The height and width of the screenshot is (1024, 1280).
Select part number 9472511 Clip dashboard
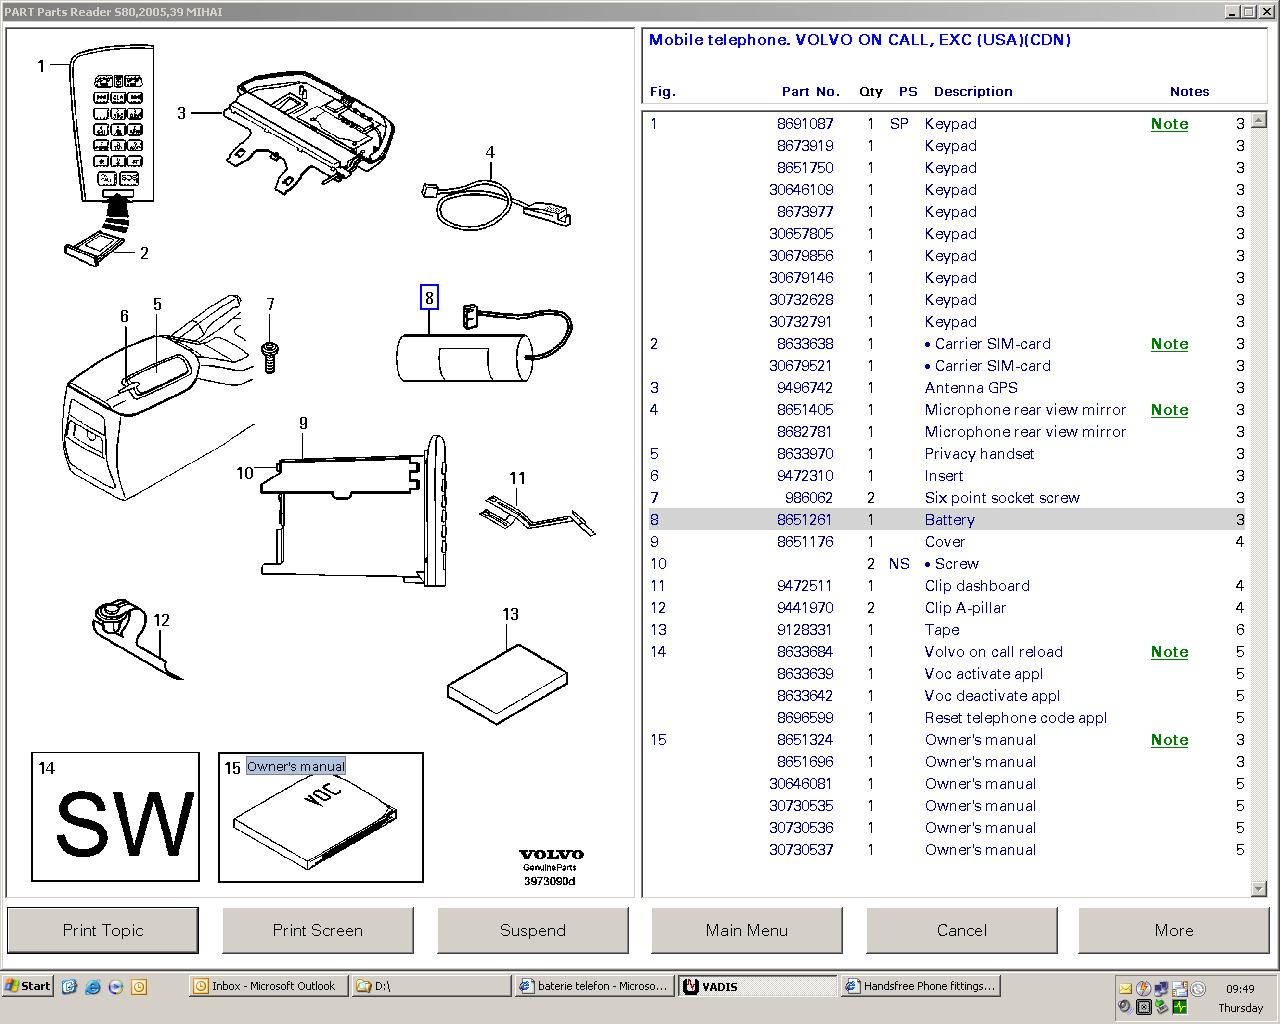click(x=947, y=586)
